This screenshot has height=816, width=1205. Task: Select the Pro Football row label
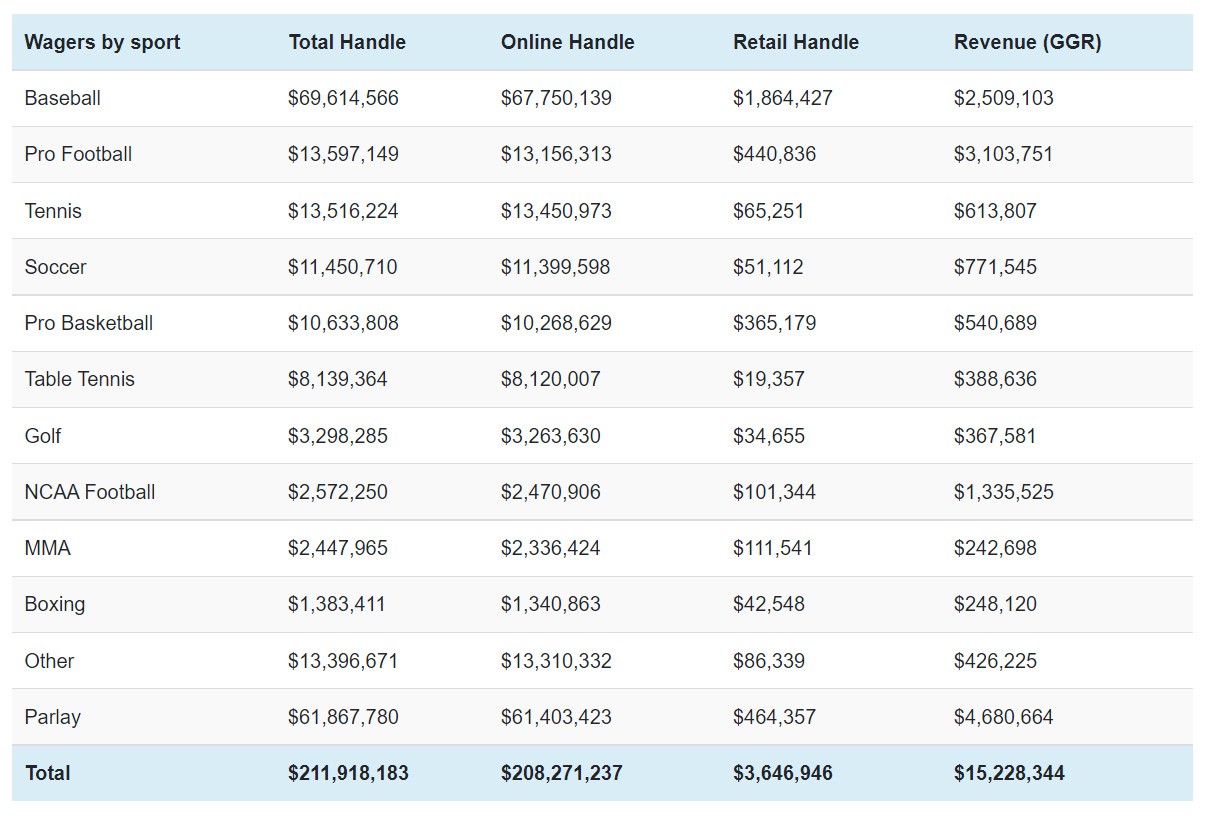click(x=78, y=154)
